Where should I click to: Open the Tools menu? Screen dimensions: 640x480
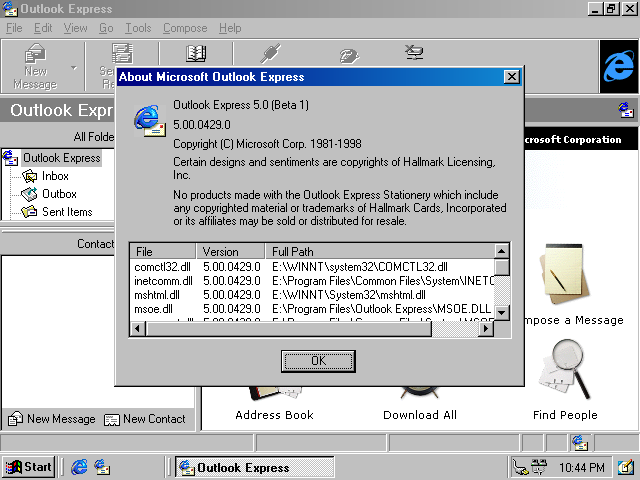click(x=138, y=28)
